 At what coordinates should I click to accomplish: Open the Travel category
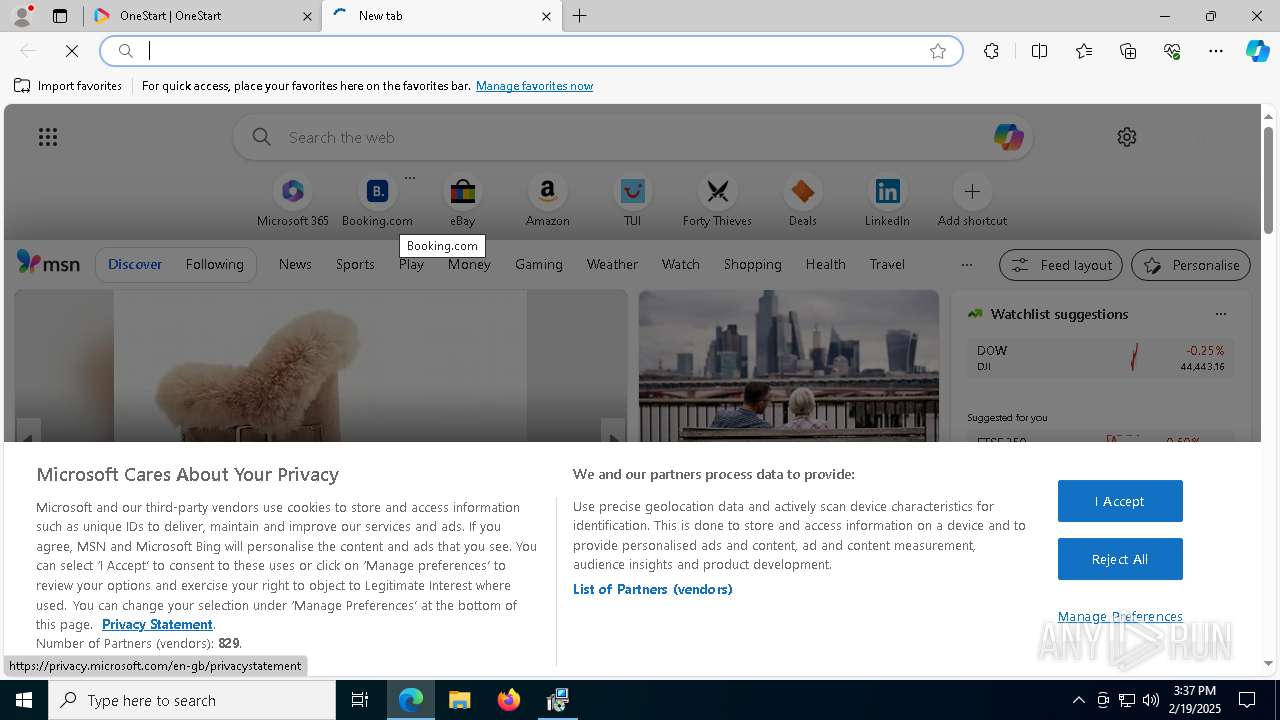pos(887,264)
